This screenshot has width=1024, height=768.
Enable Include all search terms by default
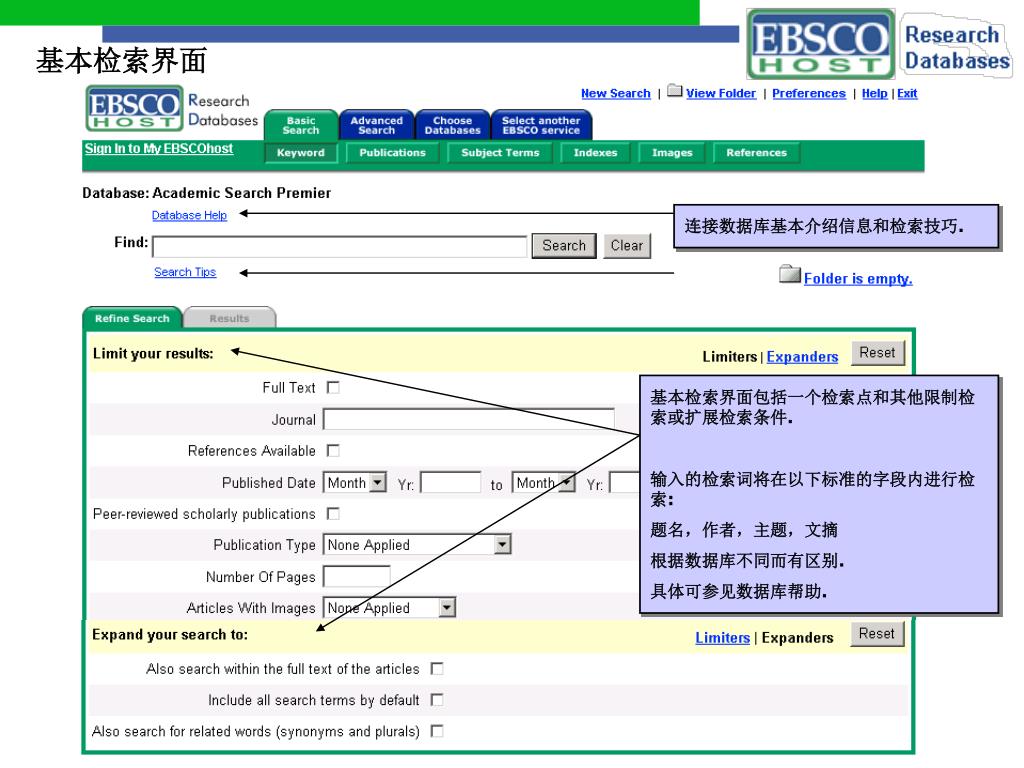pyautogui.click(x=437, y=700)
